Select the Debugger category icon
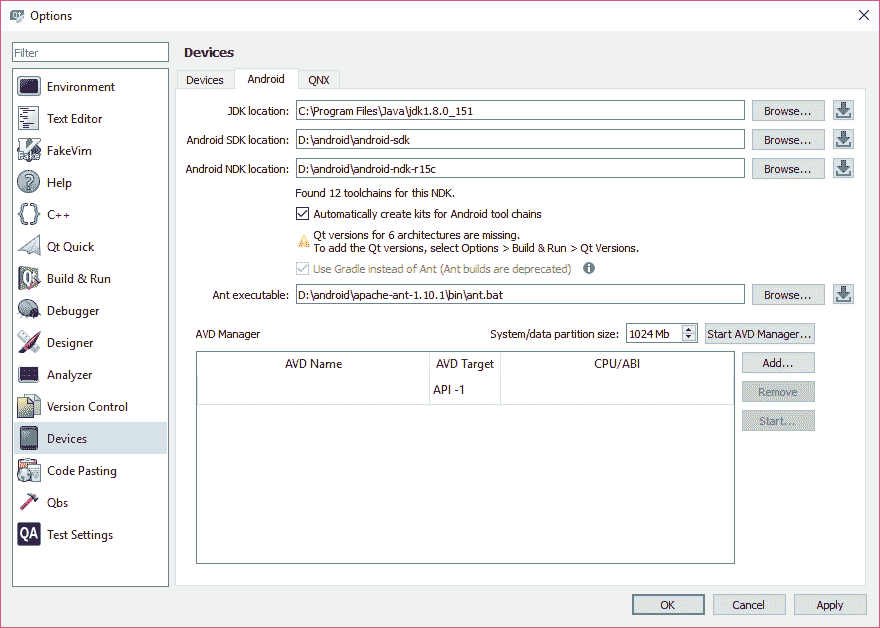880x628 pixels. coord(29,311)
